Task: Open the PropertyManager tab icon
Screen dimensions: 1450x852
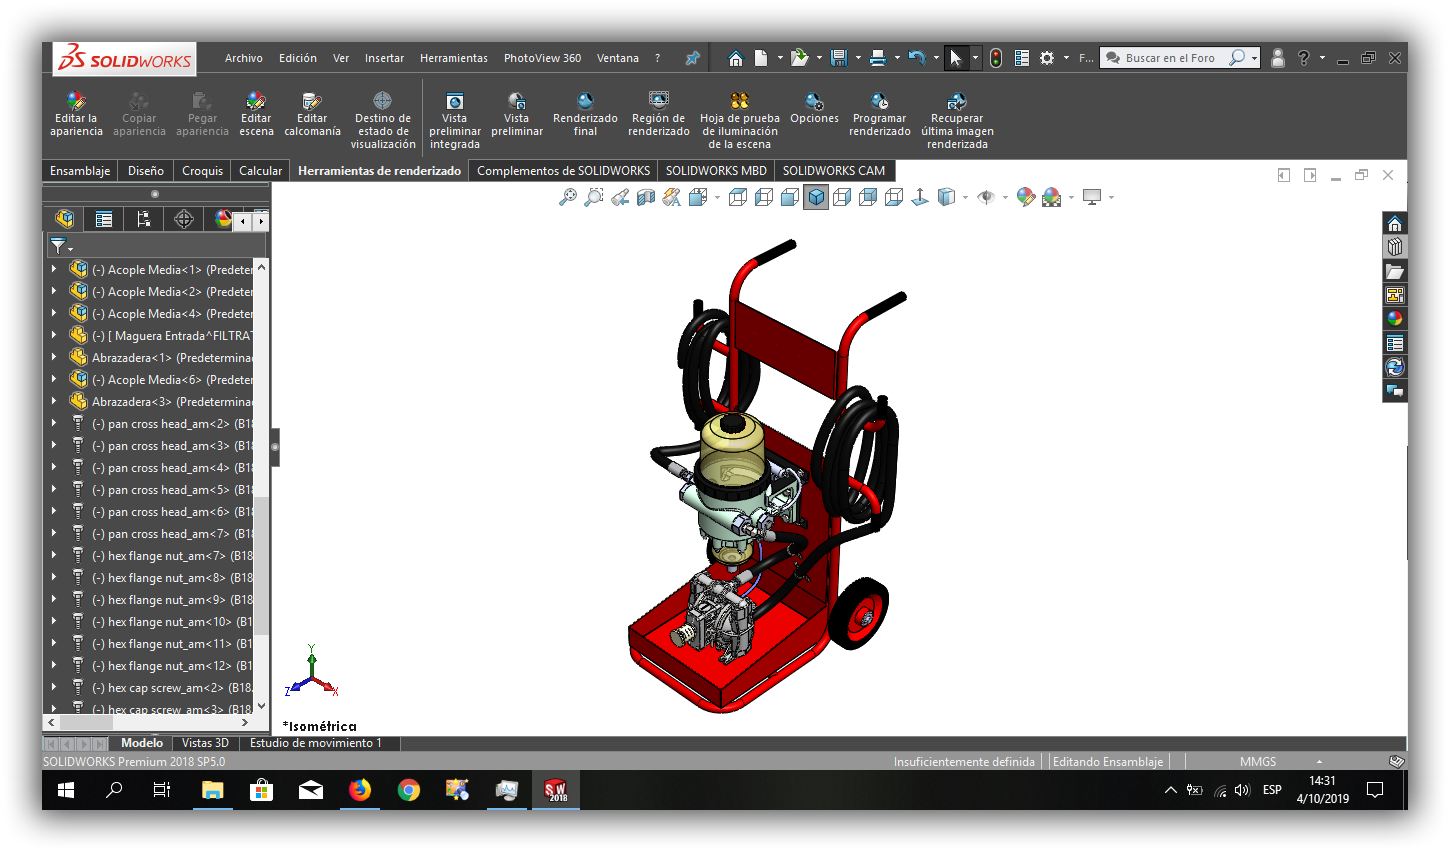Action: coord(104,219)
